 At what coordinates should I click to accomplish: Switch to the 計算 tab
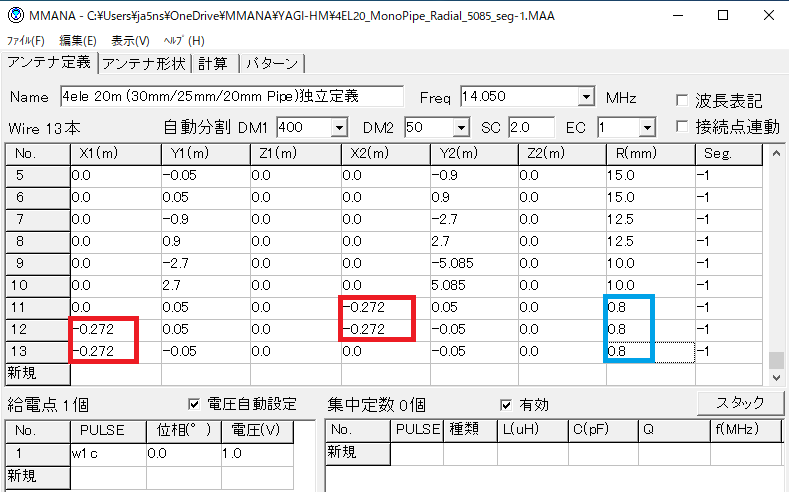(x=212, y=64)
